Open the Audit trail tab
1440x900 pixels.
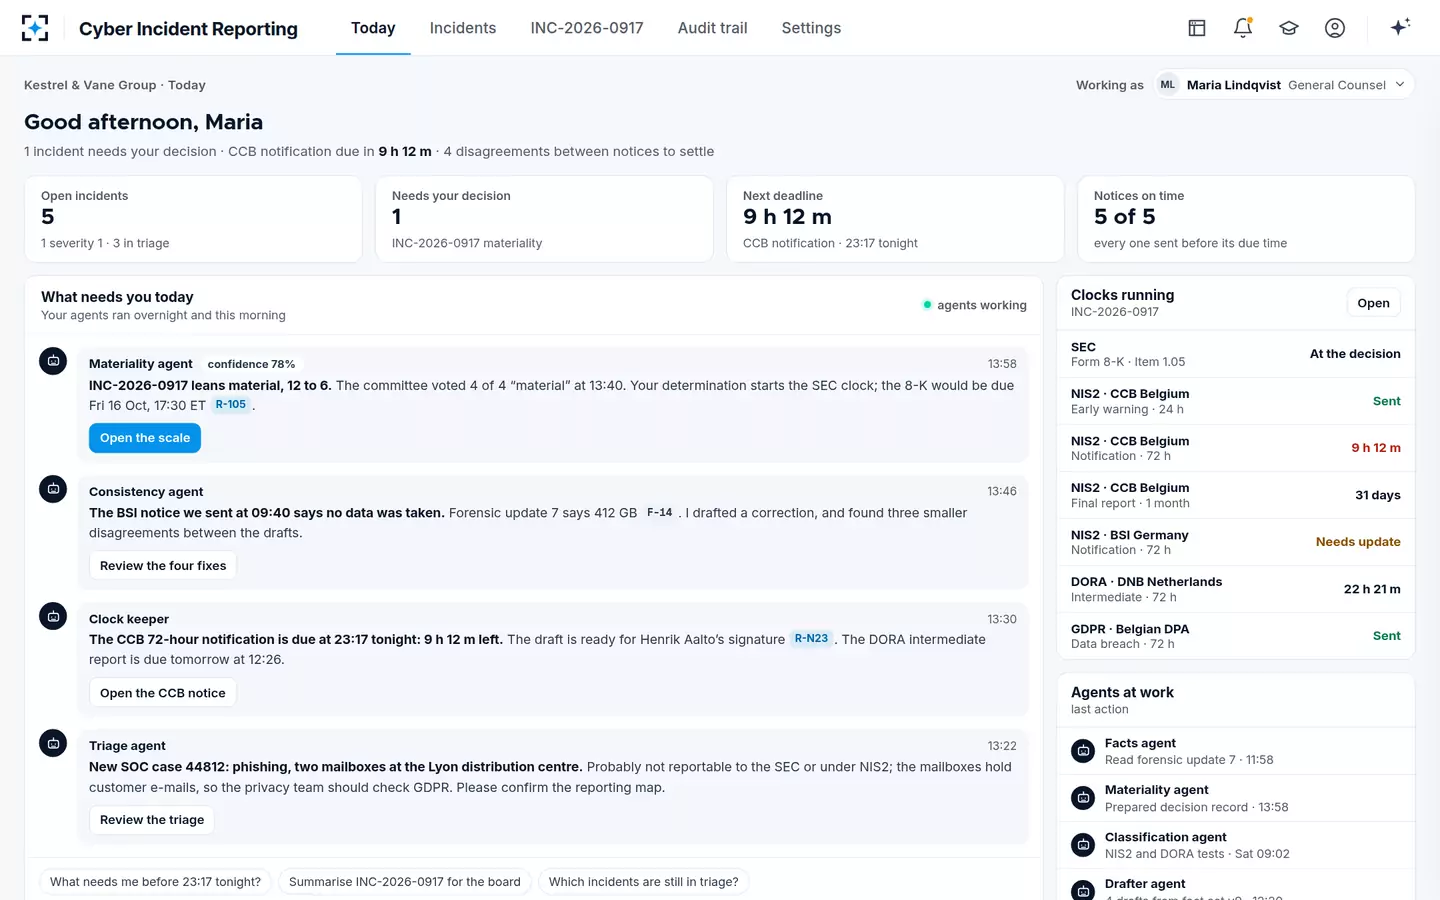(712, 28)
